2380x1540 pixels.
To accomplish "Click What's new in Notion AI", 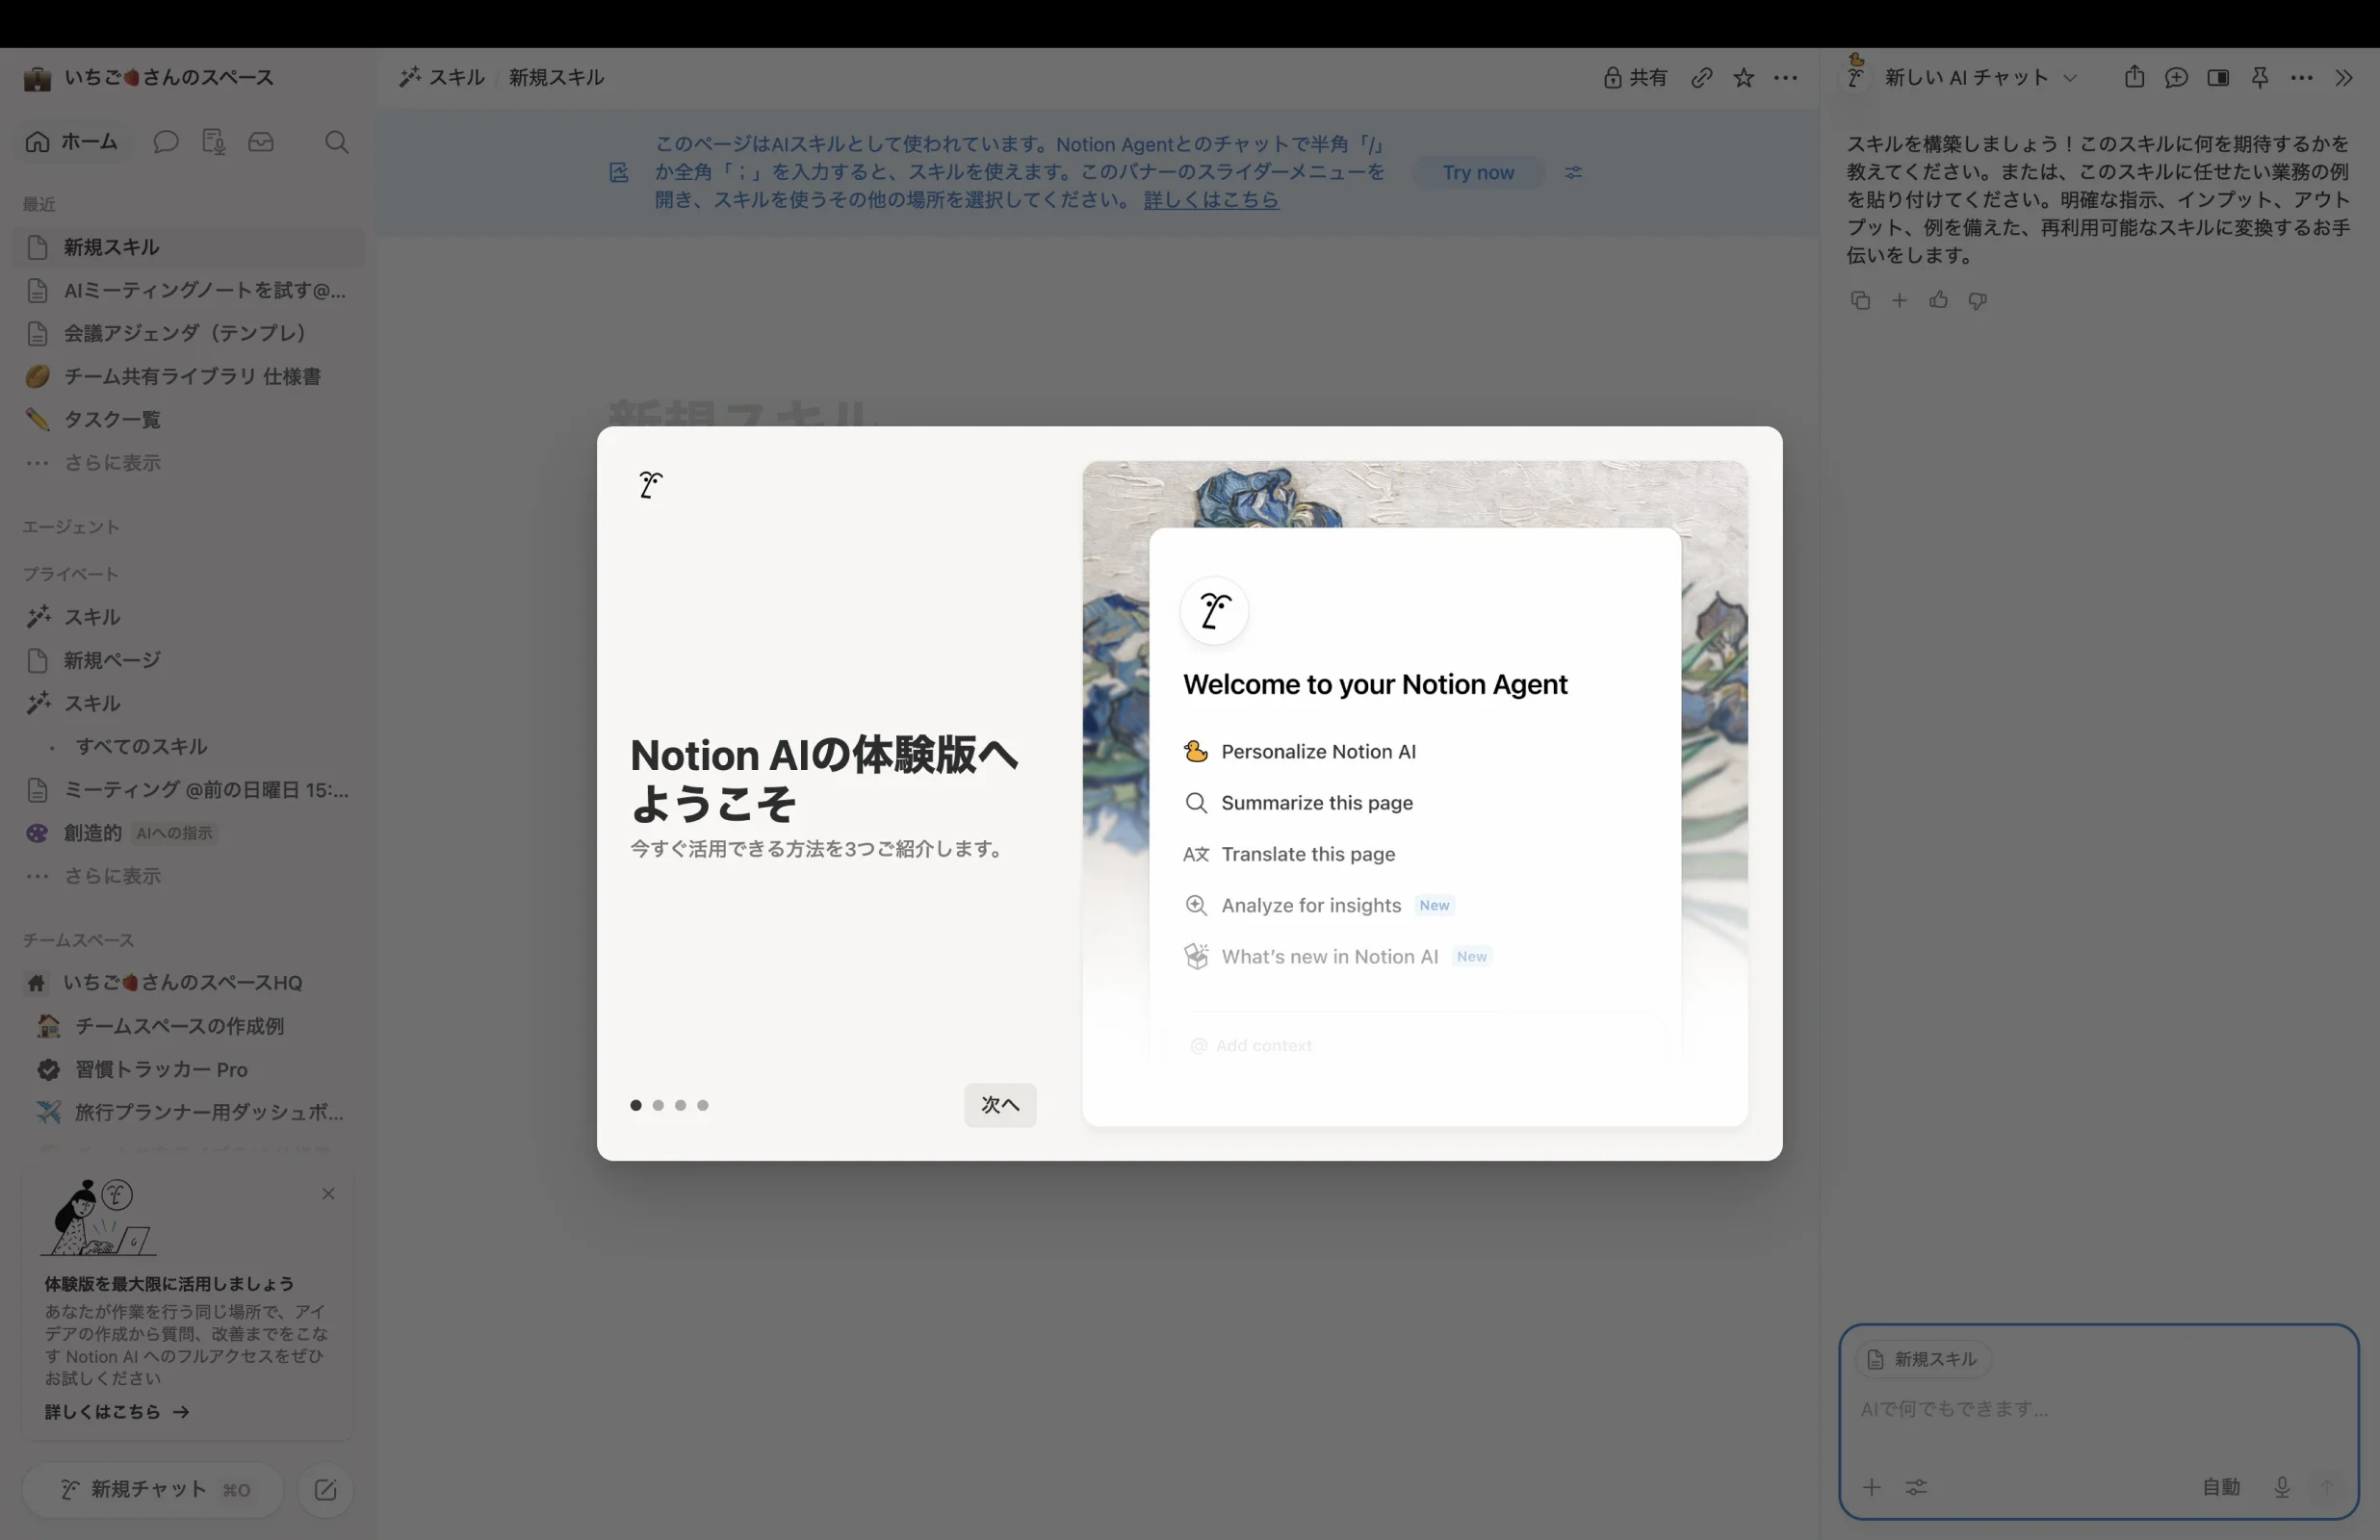I will click(1337, 956).
